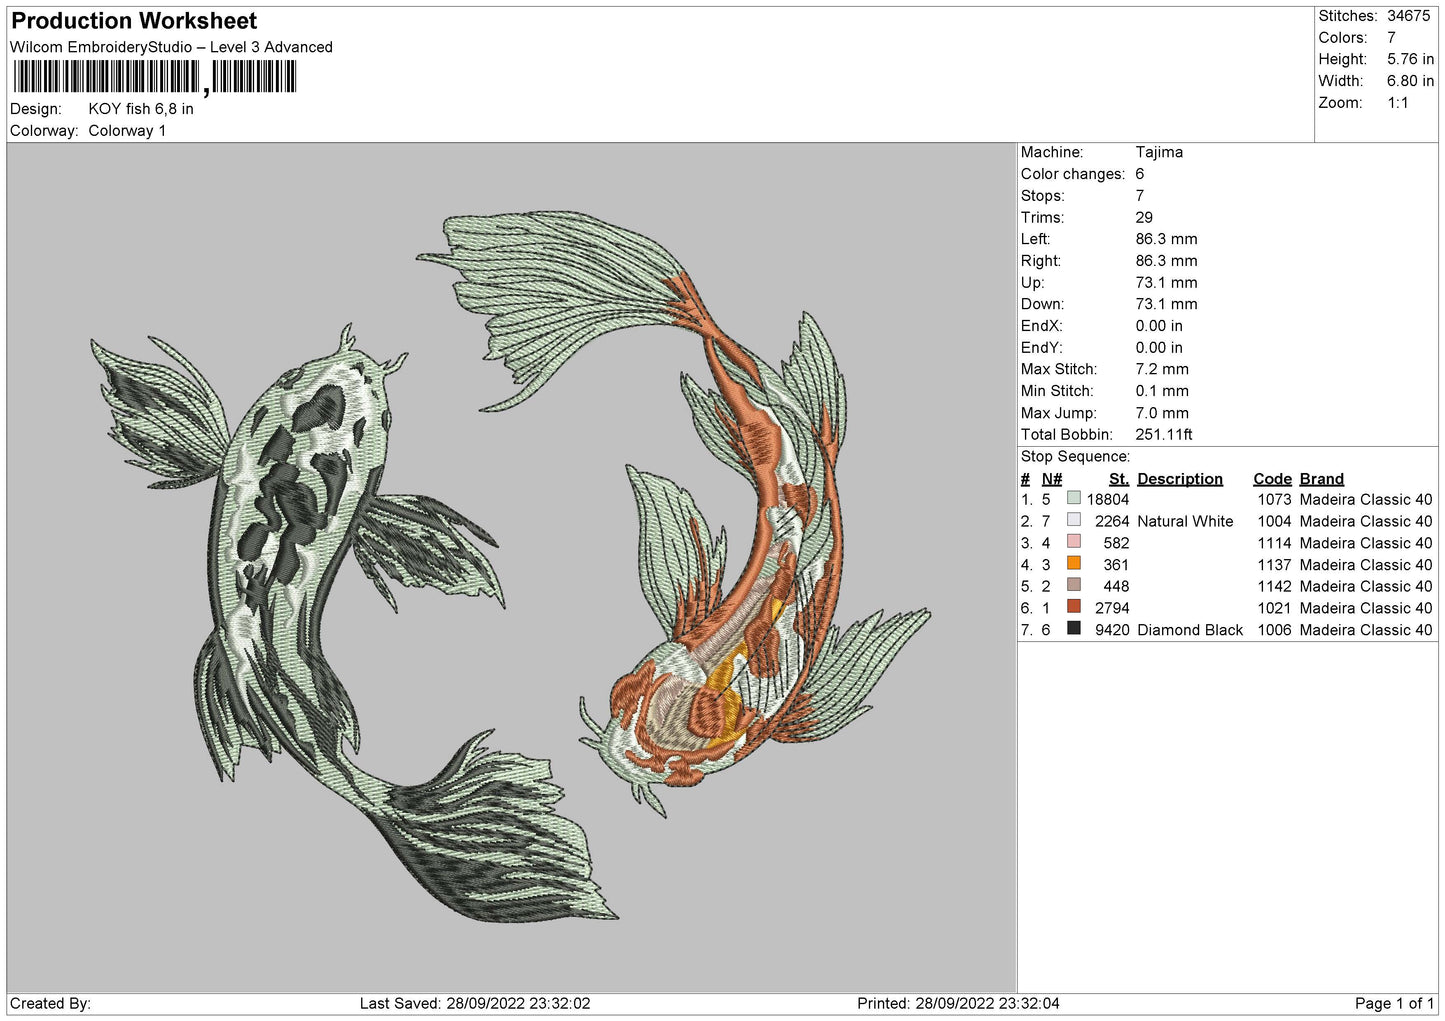Click the barcode under the worksheet title
Screen dimensions: 1445x1021
click(155, 77)
